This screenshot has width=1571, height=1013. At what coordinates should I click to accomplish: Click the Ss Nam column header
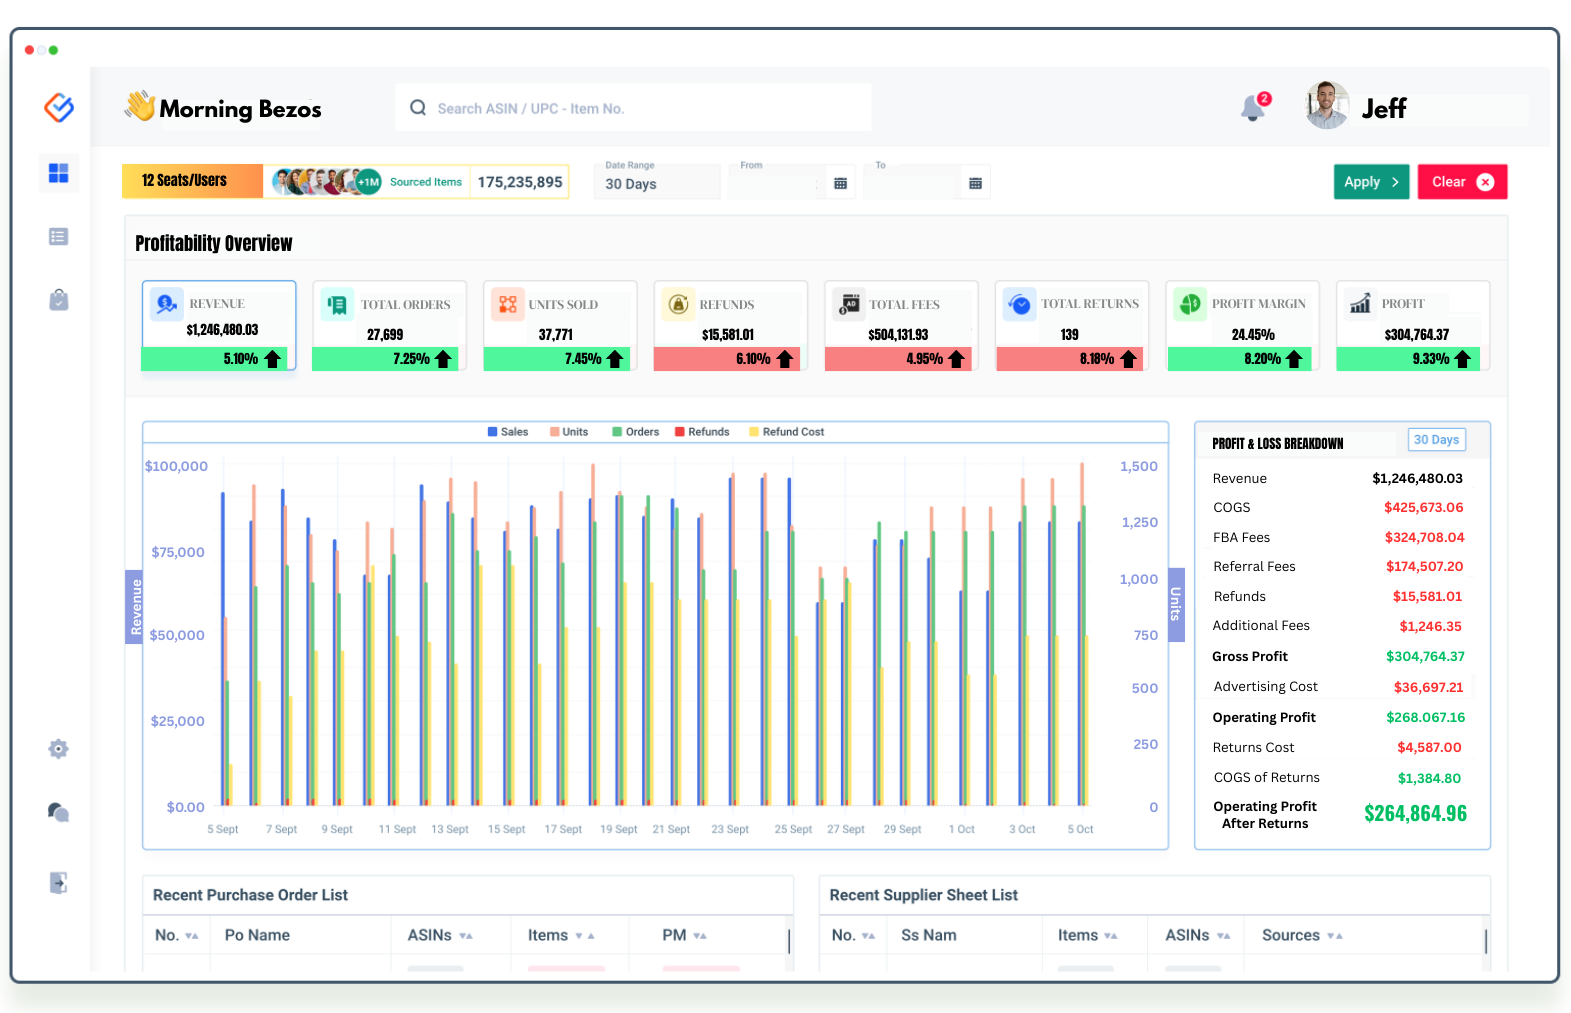pos(929,935)
